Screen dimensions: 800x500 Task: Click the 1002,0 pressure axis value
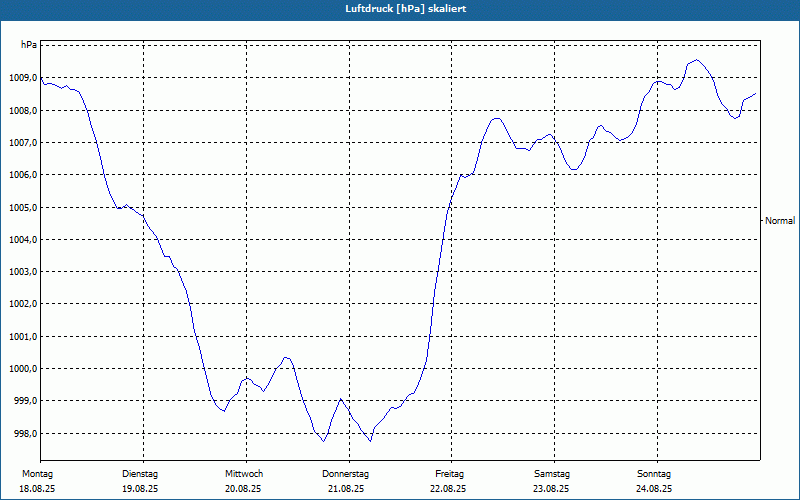click(23, 304)
